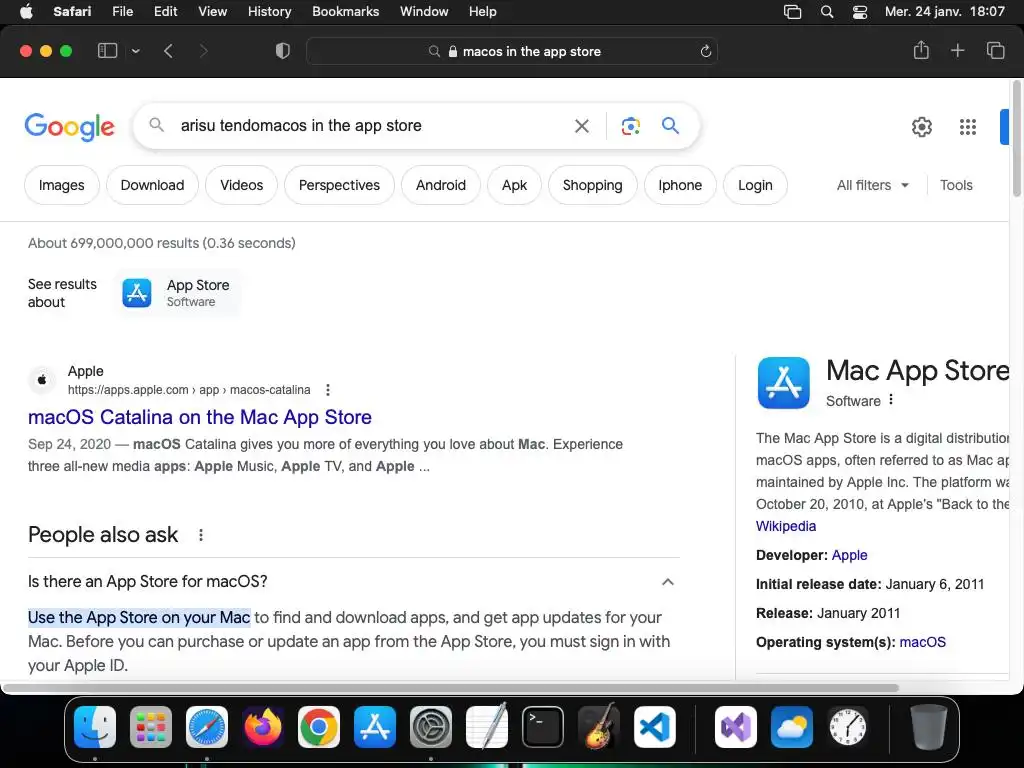This screenshot has width=1024, height=768.
Task: Filter results by Perspectives
Action: [339, 185]
